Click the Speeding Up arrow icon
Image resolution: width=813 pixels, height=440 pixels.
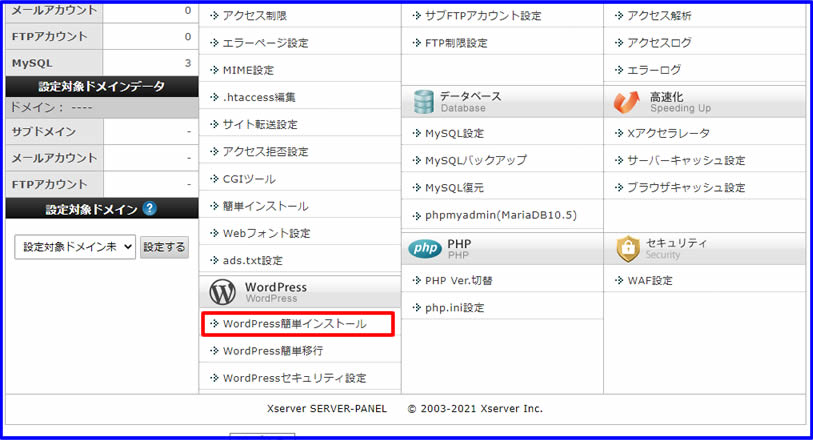626,102
